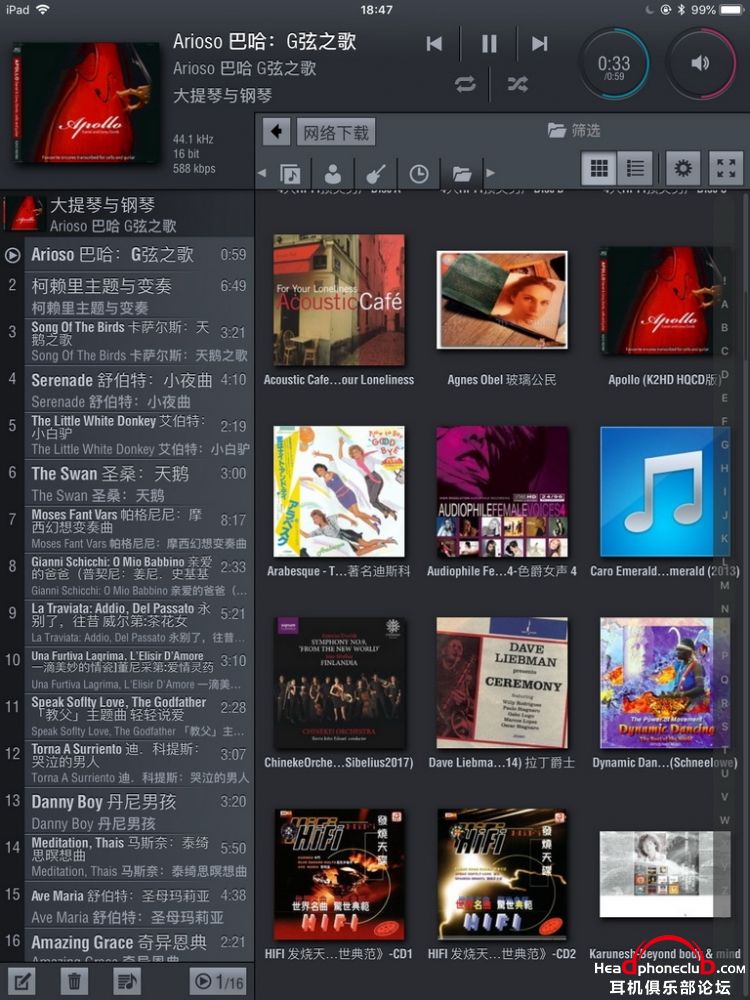The height and width of the screenshot is (1000, 750).
Task: Open the now playing Apollo album cover
Action: 85,102
